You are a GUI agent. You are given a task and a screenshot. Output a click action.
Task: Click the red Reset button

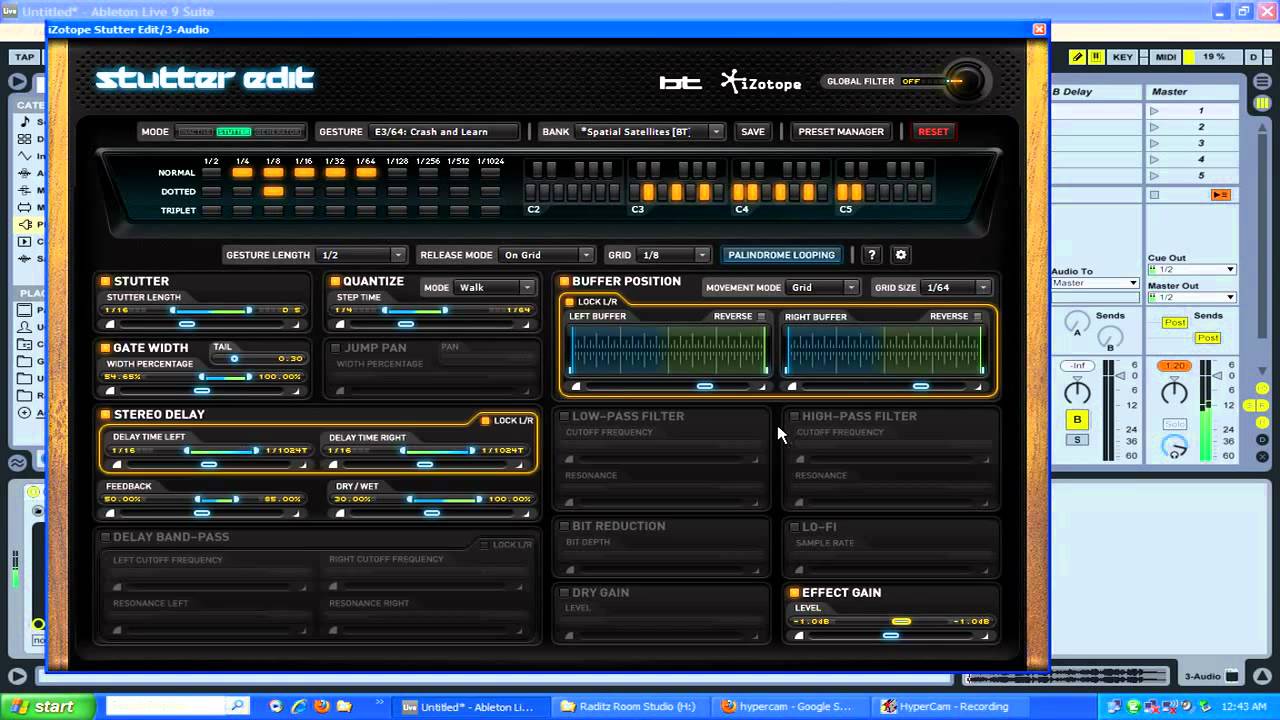pyautogui.click(x=933, y=132)
